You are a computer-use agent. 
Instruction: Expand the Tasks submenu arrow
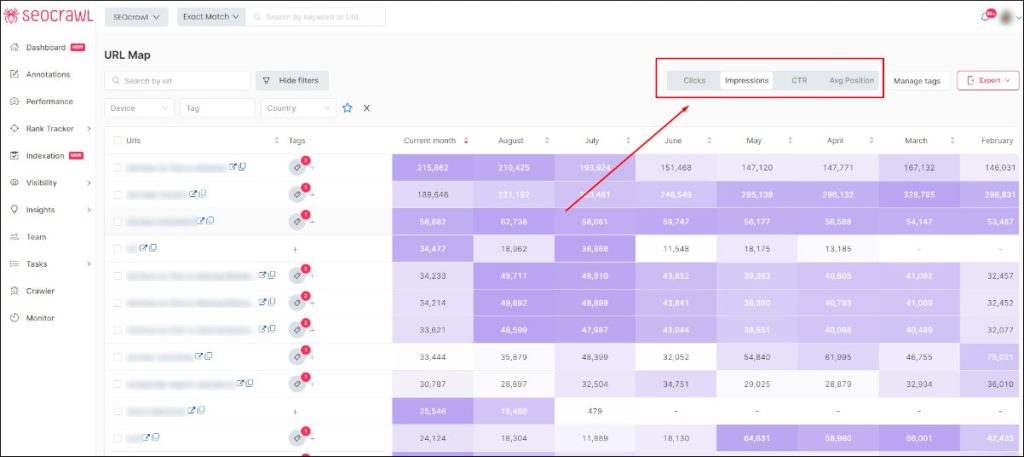[89, 264]
